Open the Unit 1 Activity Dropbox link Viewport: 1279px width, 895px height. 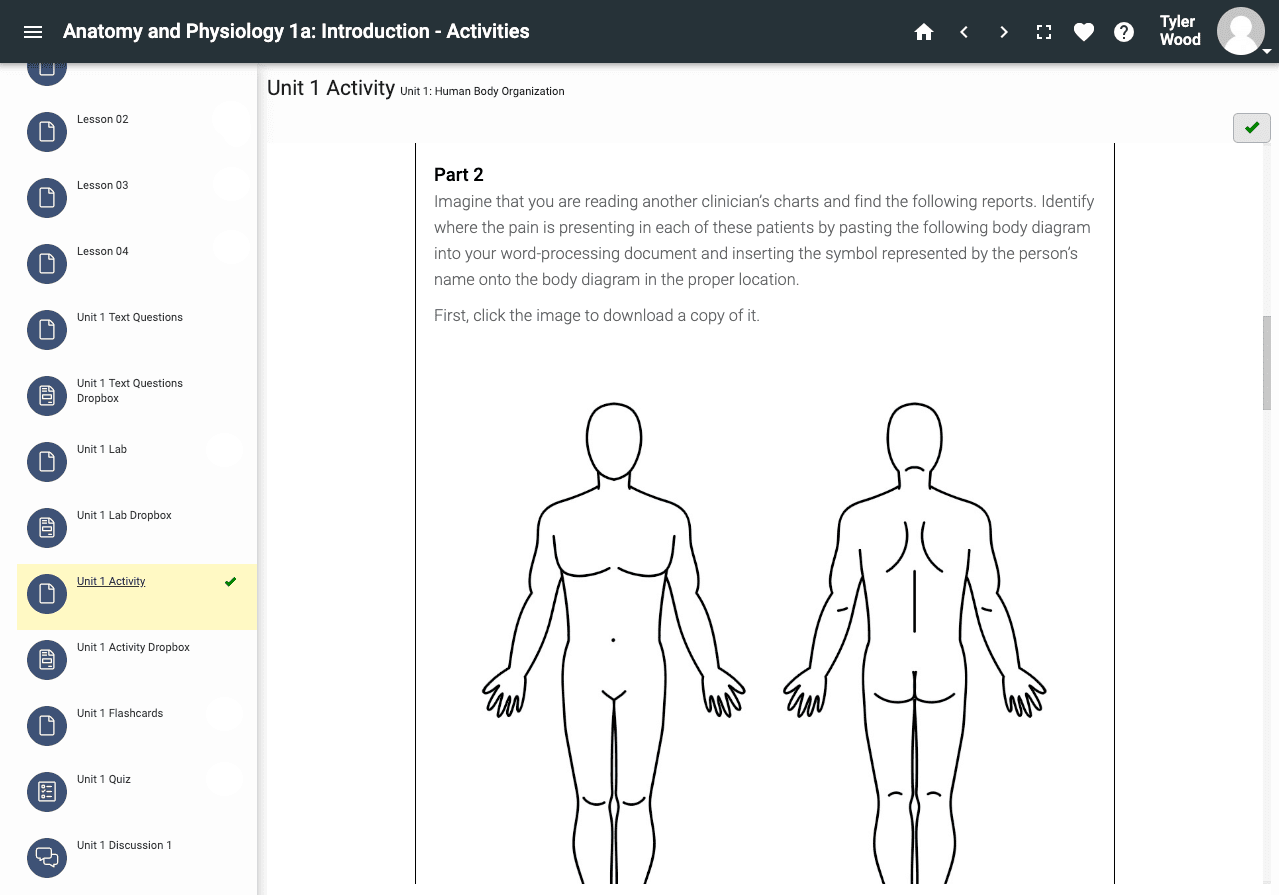[x=133, y=648]
